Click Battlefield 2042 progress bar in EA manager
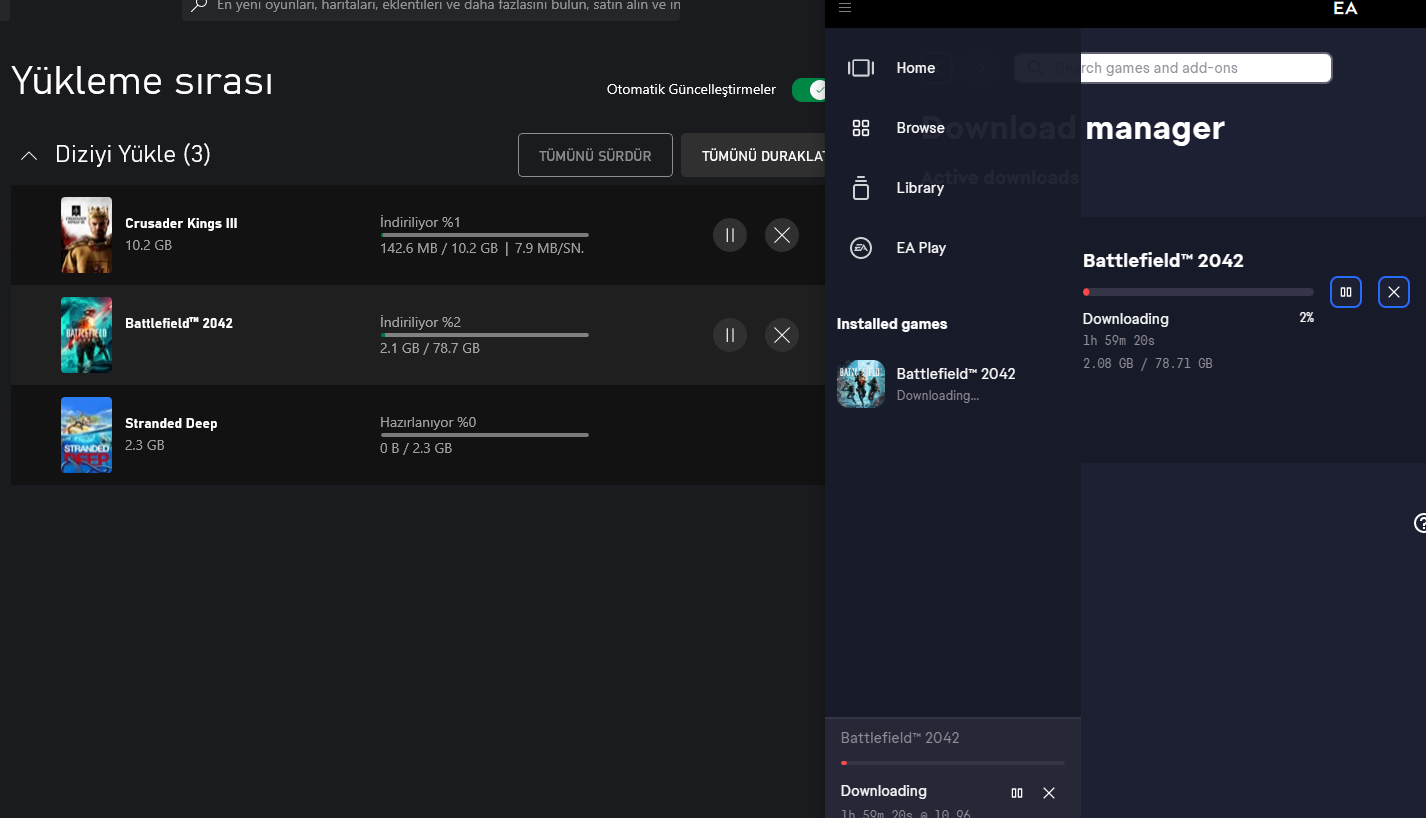The height and width of the screenshot is (818, 1426). point(1198,292)
